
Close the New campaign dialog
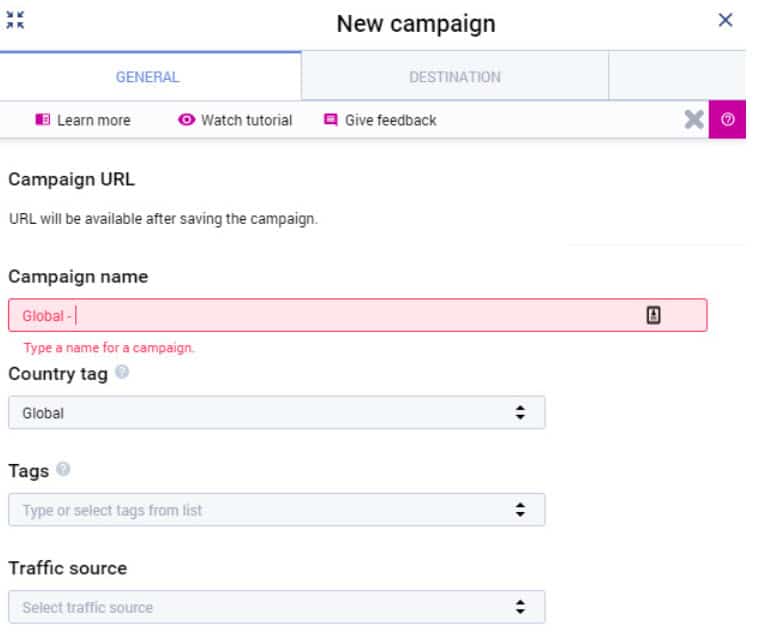pos(726,21)
